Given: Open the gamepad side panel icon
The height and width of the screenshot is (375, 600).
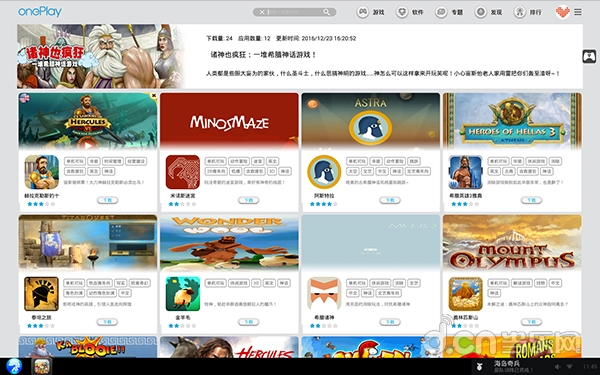Looking at the screenshot, I should tap(589, 57).
